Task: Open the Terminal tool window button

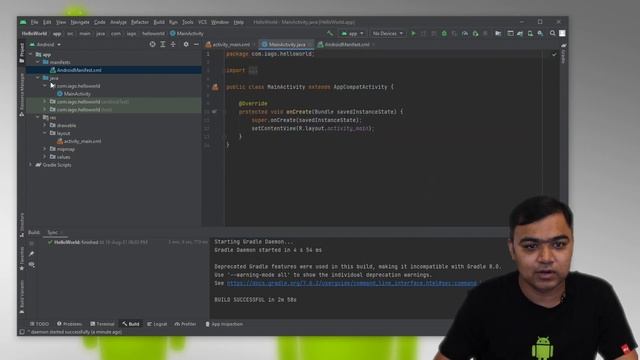Action: [x=102, y=324]
